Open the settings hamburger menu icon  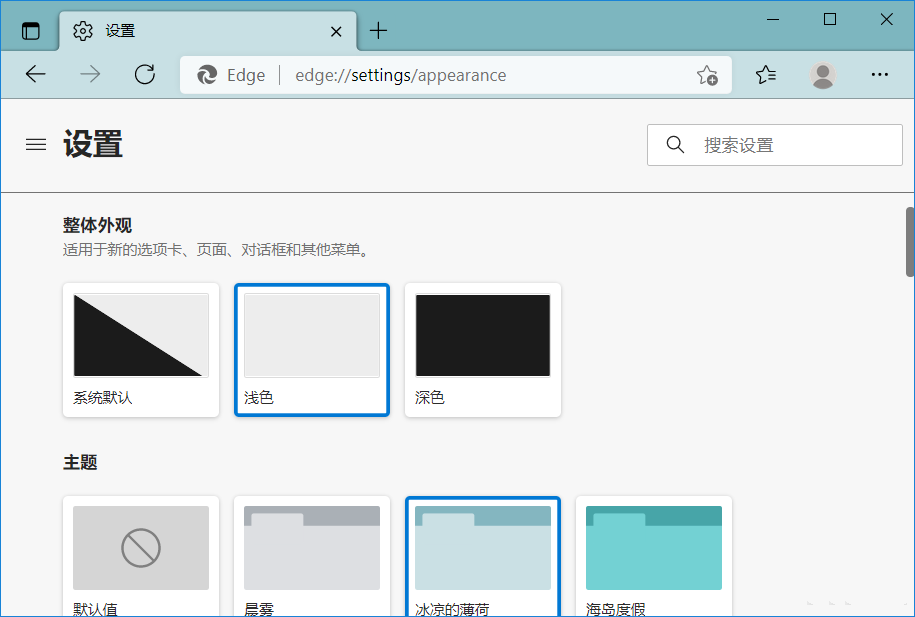pyautogui.click(x=36, y=144)
